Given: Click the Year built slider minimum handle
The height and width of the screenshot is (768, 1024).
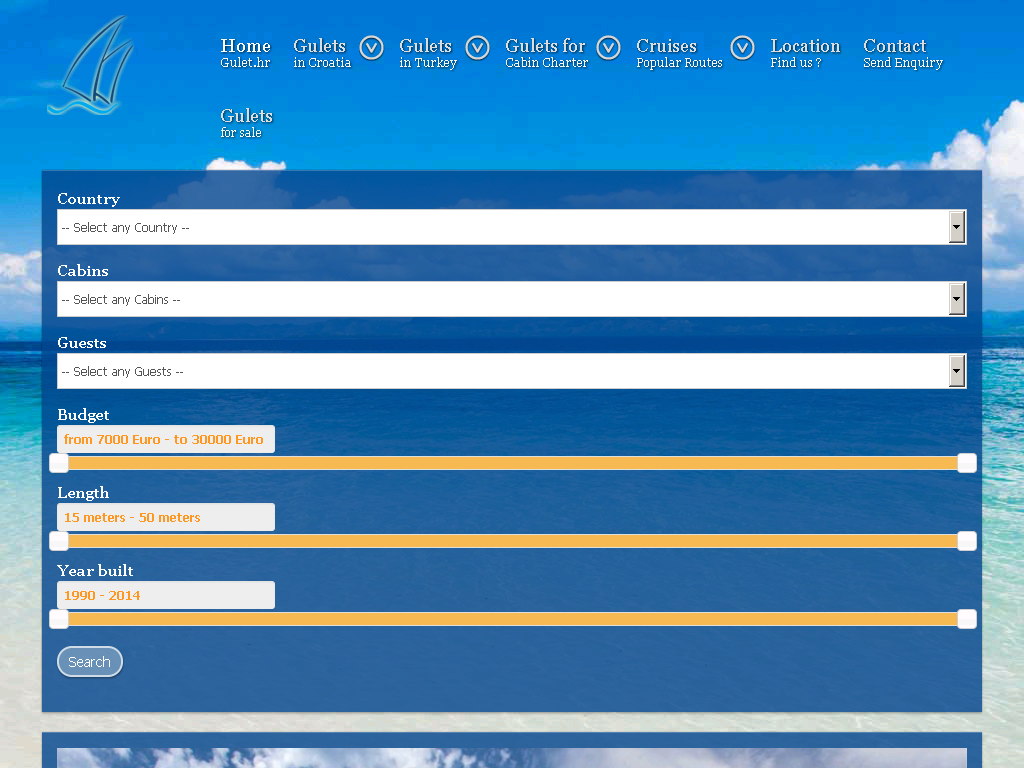Looking at the screenshot, I should pyautogui.click(x=59, y=619).
